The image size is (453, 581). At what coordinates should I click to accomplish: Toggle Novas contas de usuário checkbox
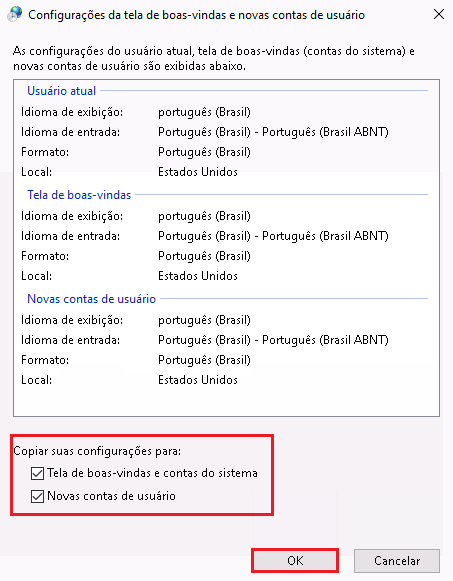coord(37,496)
